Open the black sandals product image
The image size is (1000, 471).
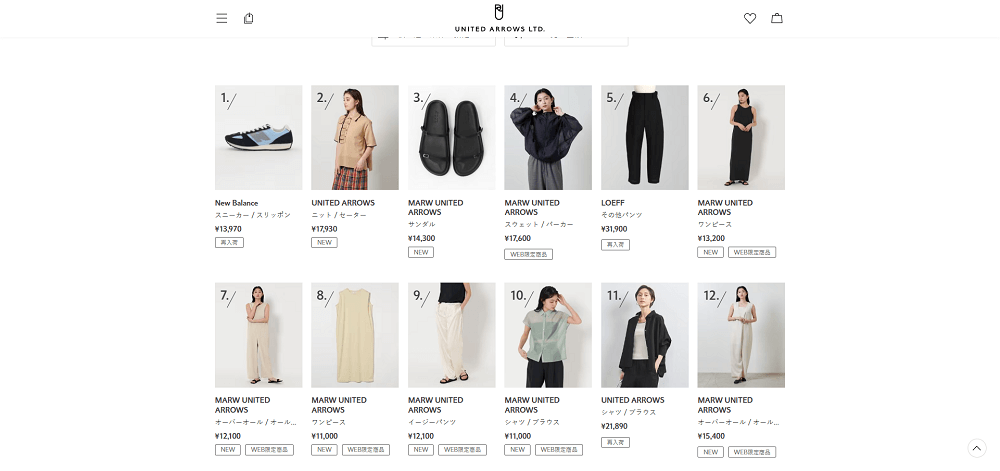[452, 138]
